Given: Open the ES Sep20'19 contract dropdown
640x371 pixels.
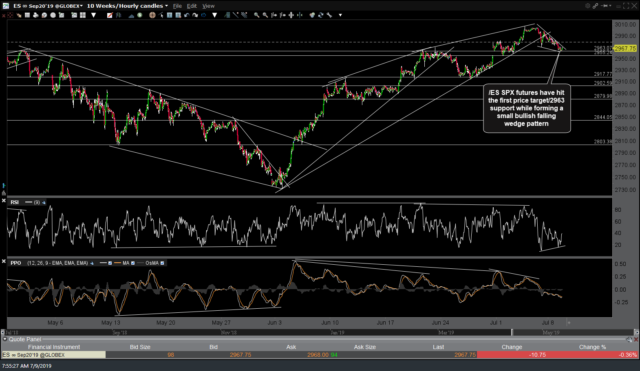Looking at the screenshot, I should click(x=82, y=6).
